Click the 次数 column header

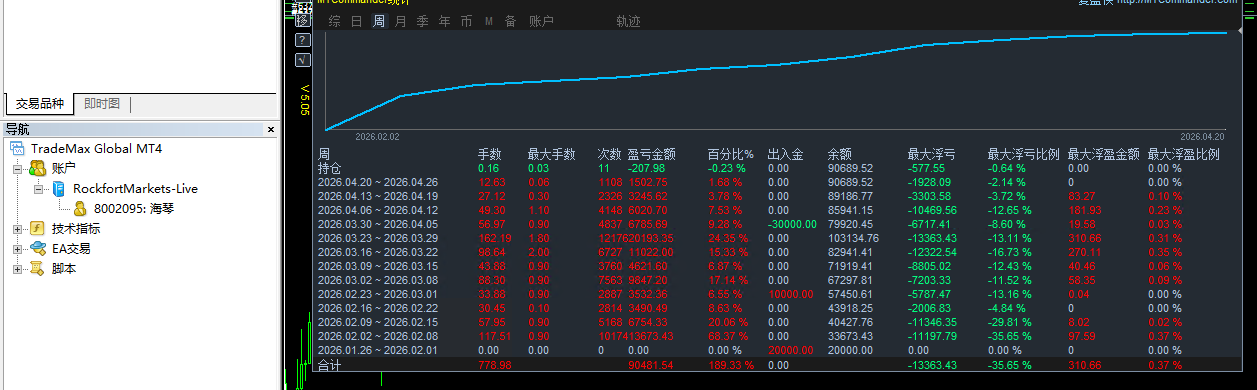coord(610,155)
